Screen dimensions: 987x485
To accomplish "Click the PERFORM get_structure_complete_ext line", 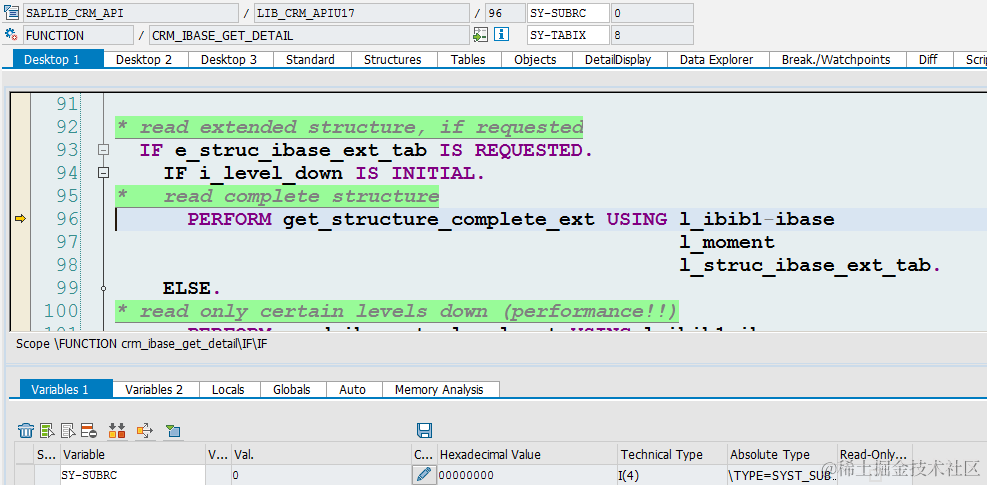I will (x=510, y=219).
